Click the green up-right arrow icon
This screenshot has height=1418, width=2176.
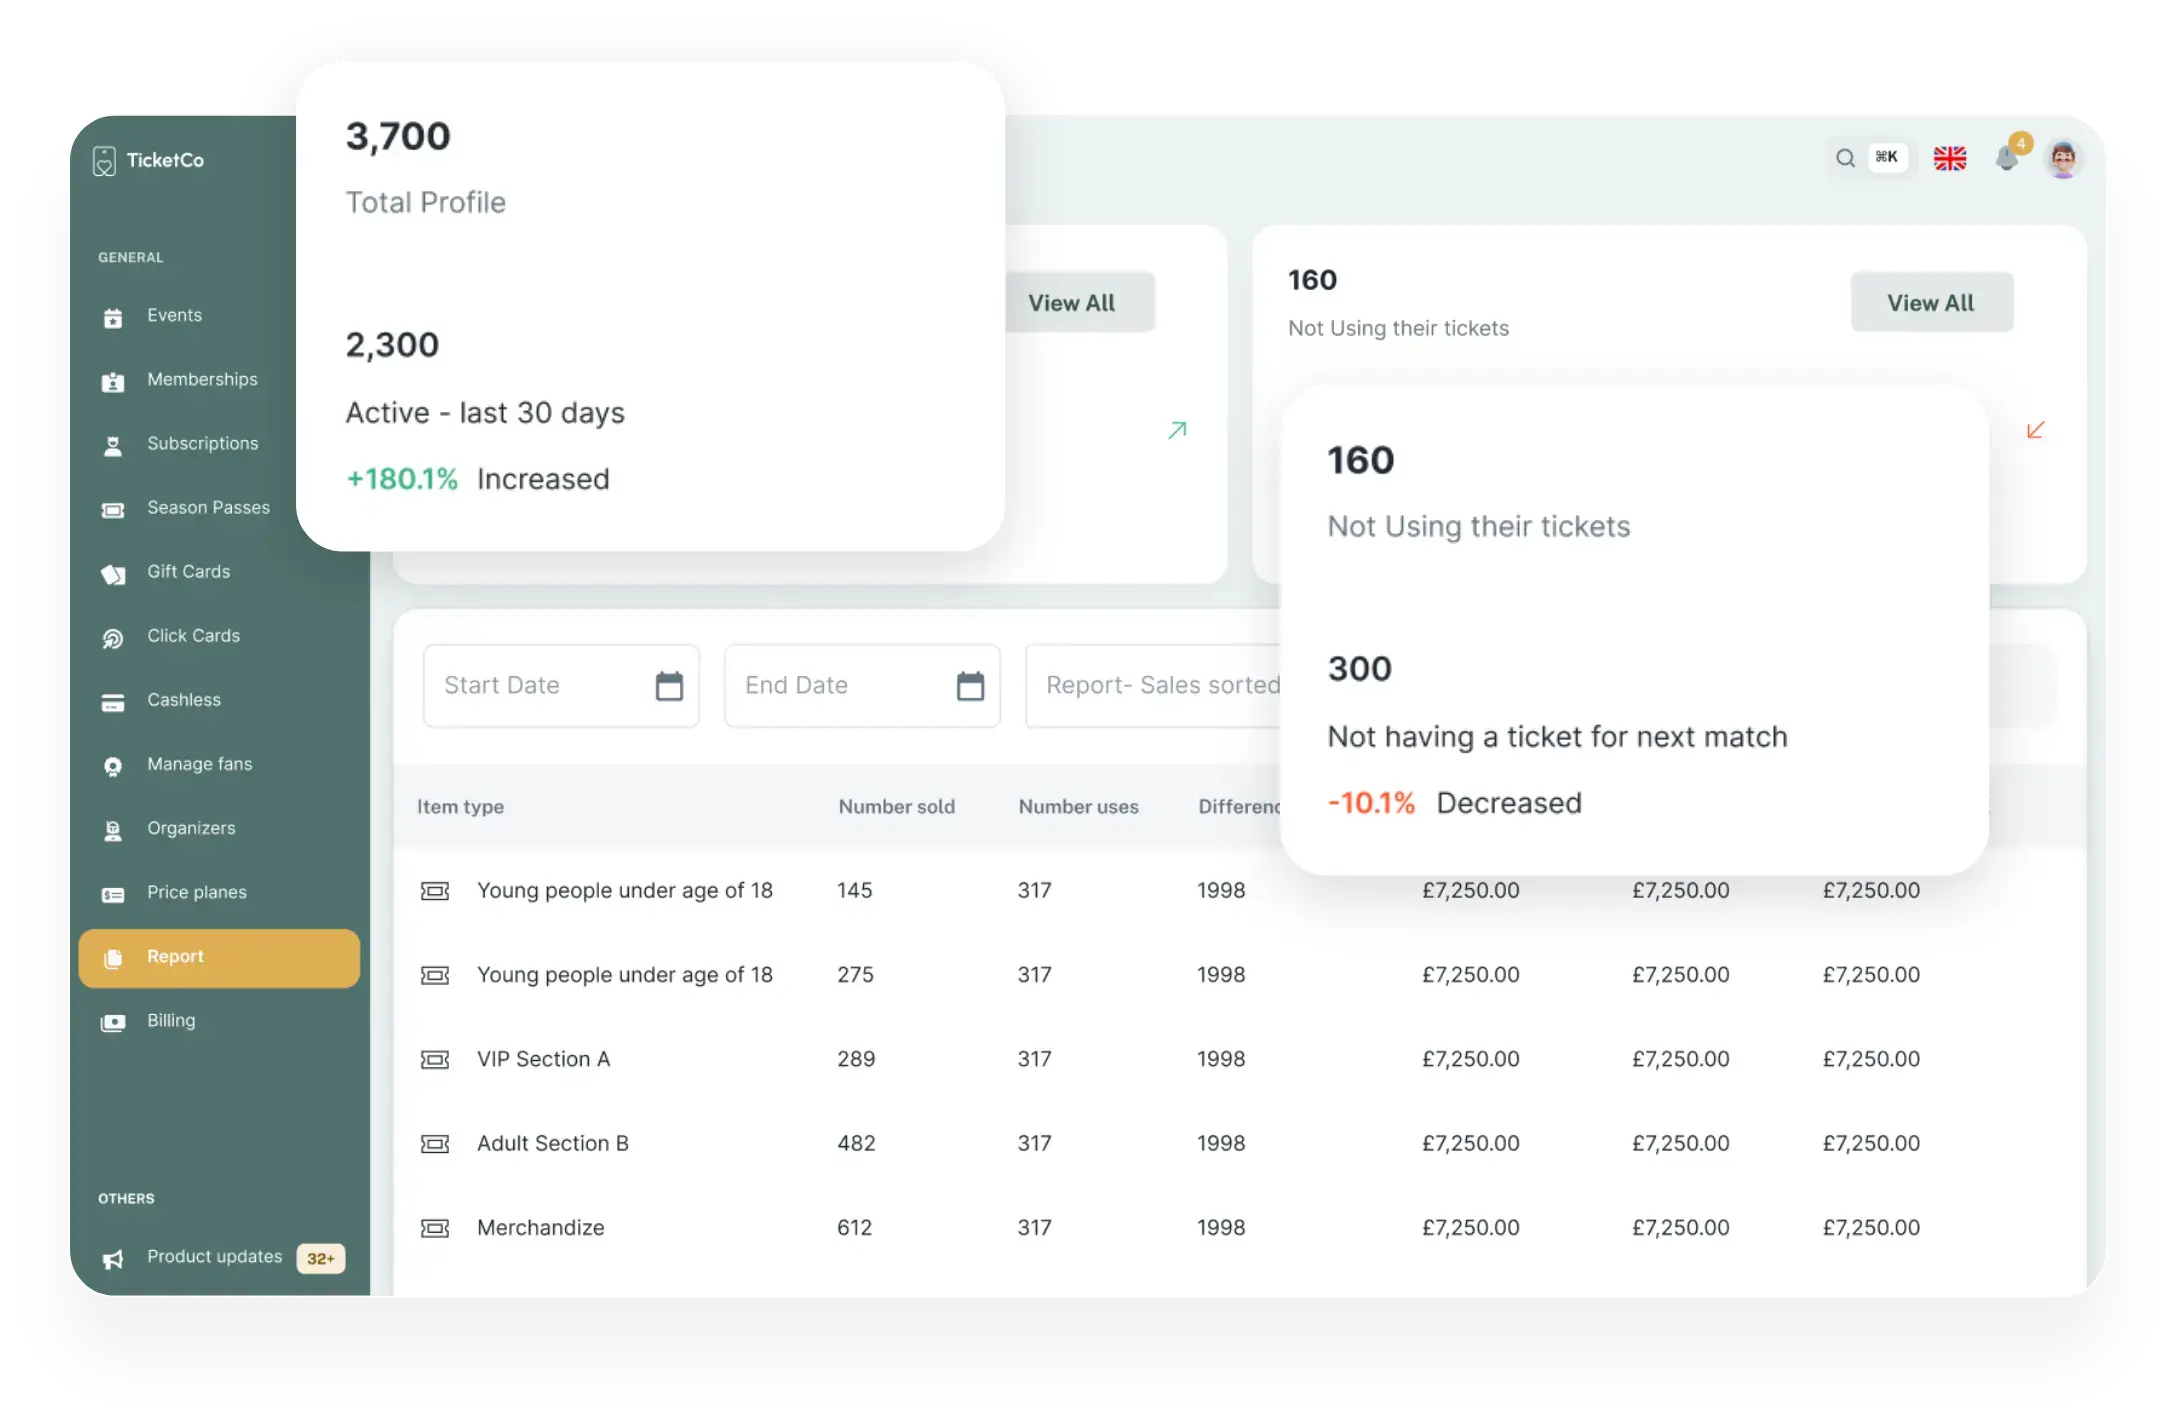coord(1177,430)
